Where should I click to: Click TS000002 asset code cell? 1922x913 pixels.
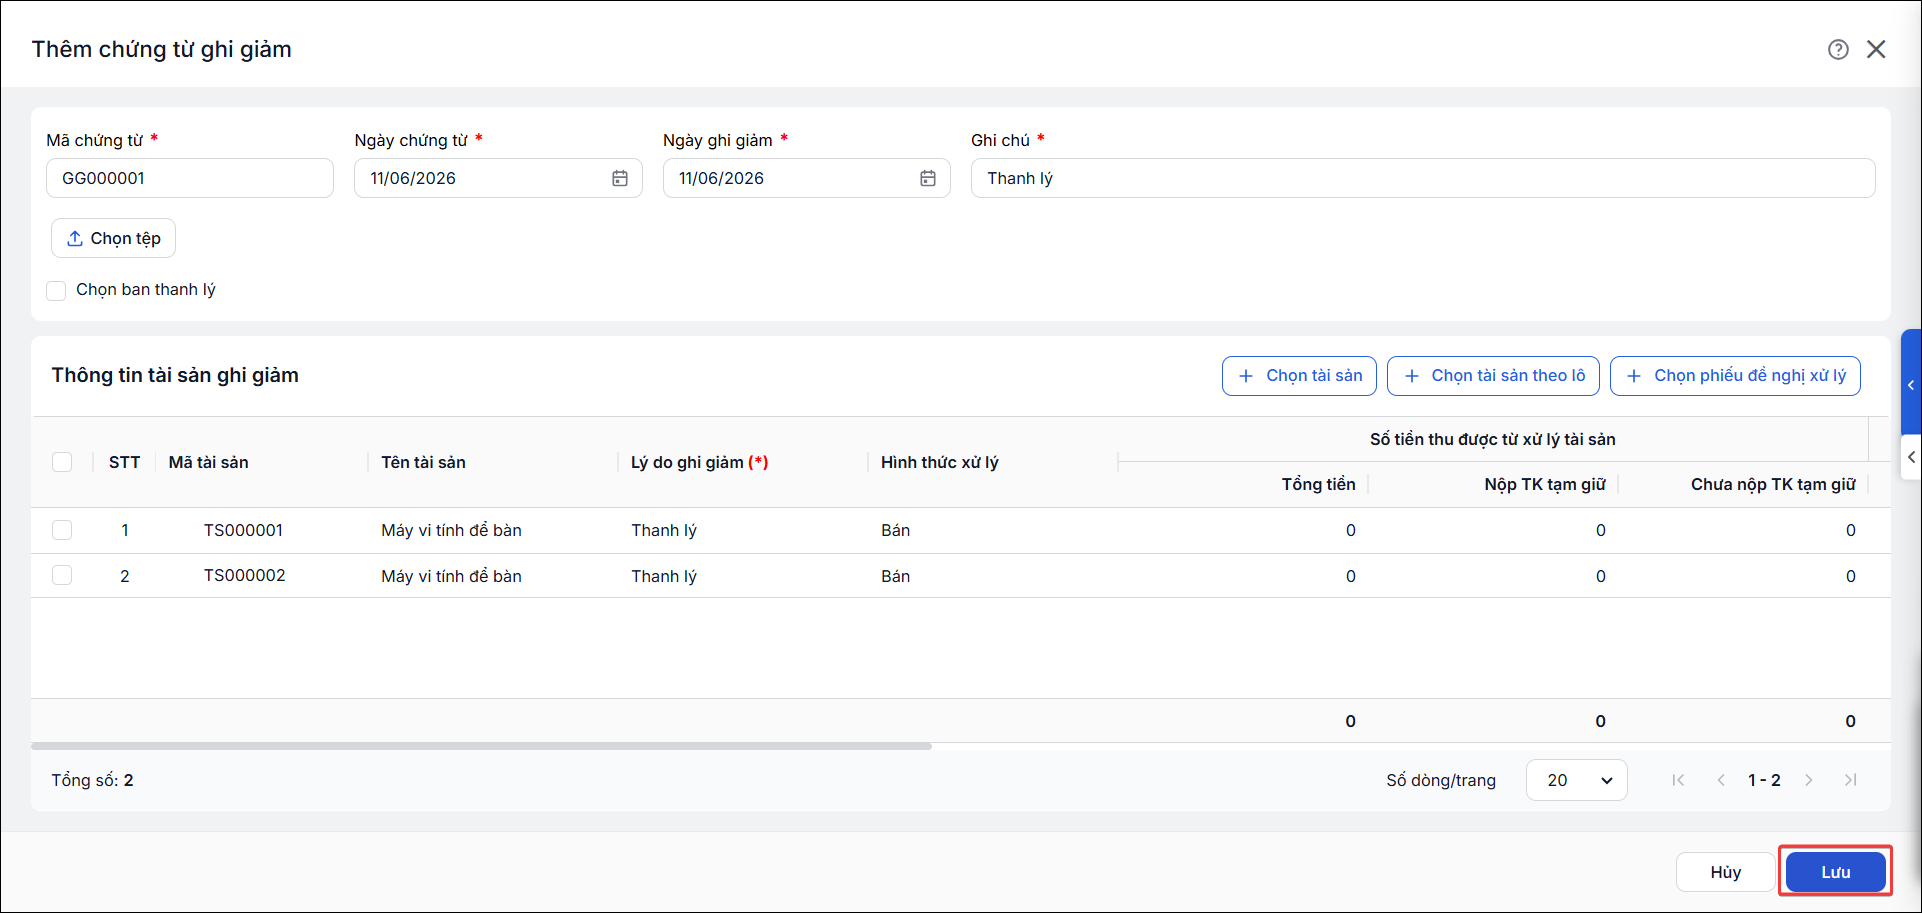tap(244, 576)
